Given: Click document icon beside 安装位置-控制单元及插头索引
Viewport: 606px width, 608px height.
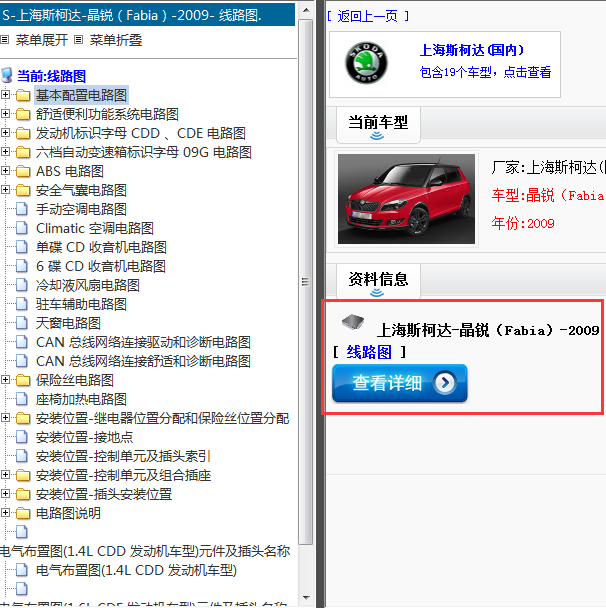Looking at the screenshot, I should (x=22, y=456).
